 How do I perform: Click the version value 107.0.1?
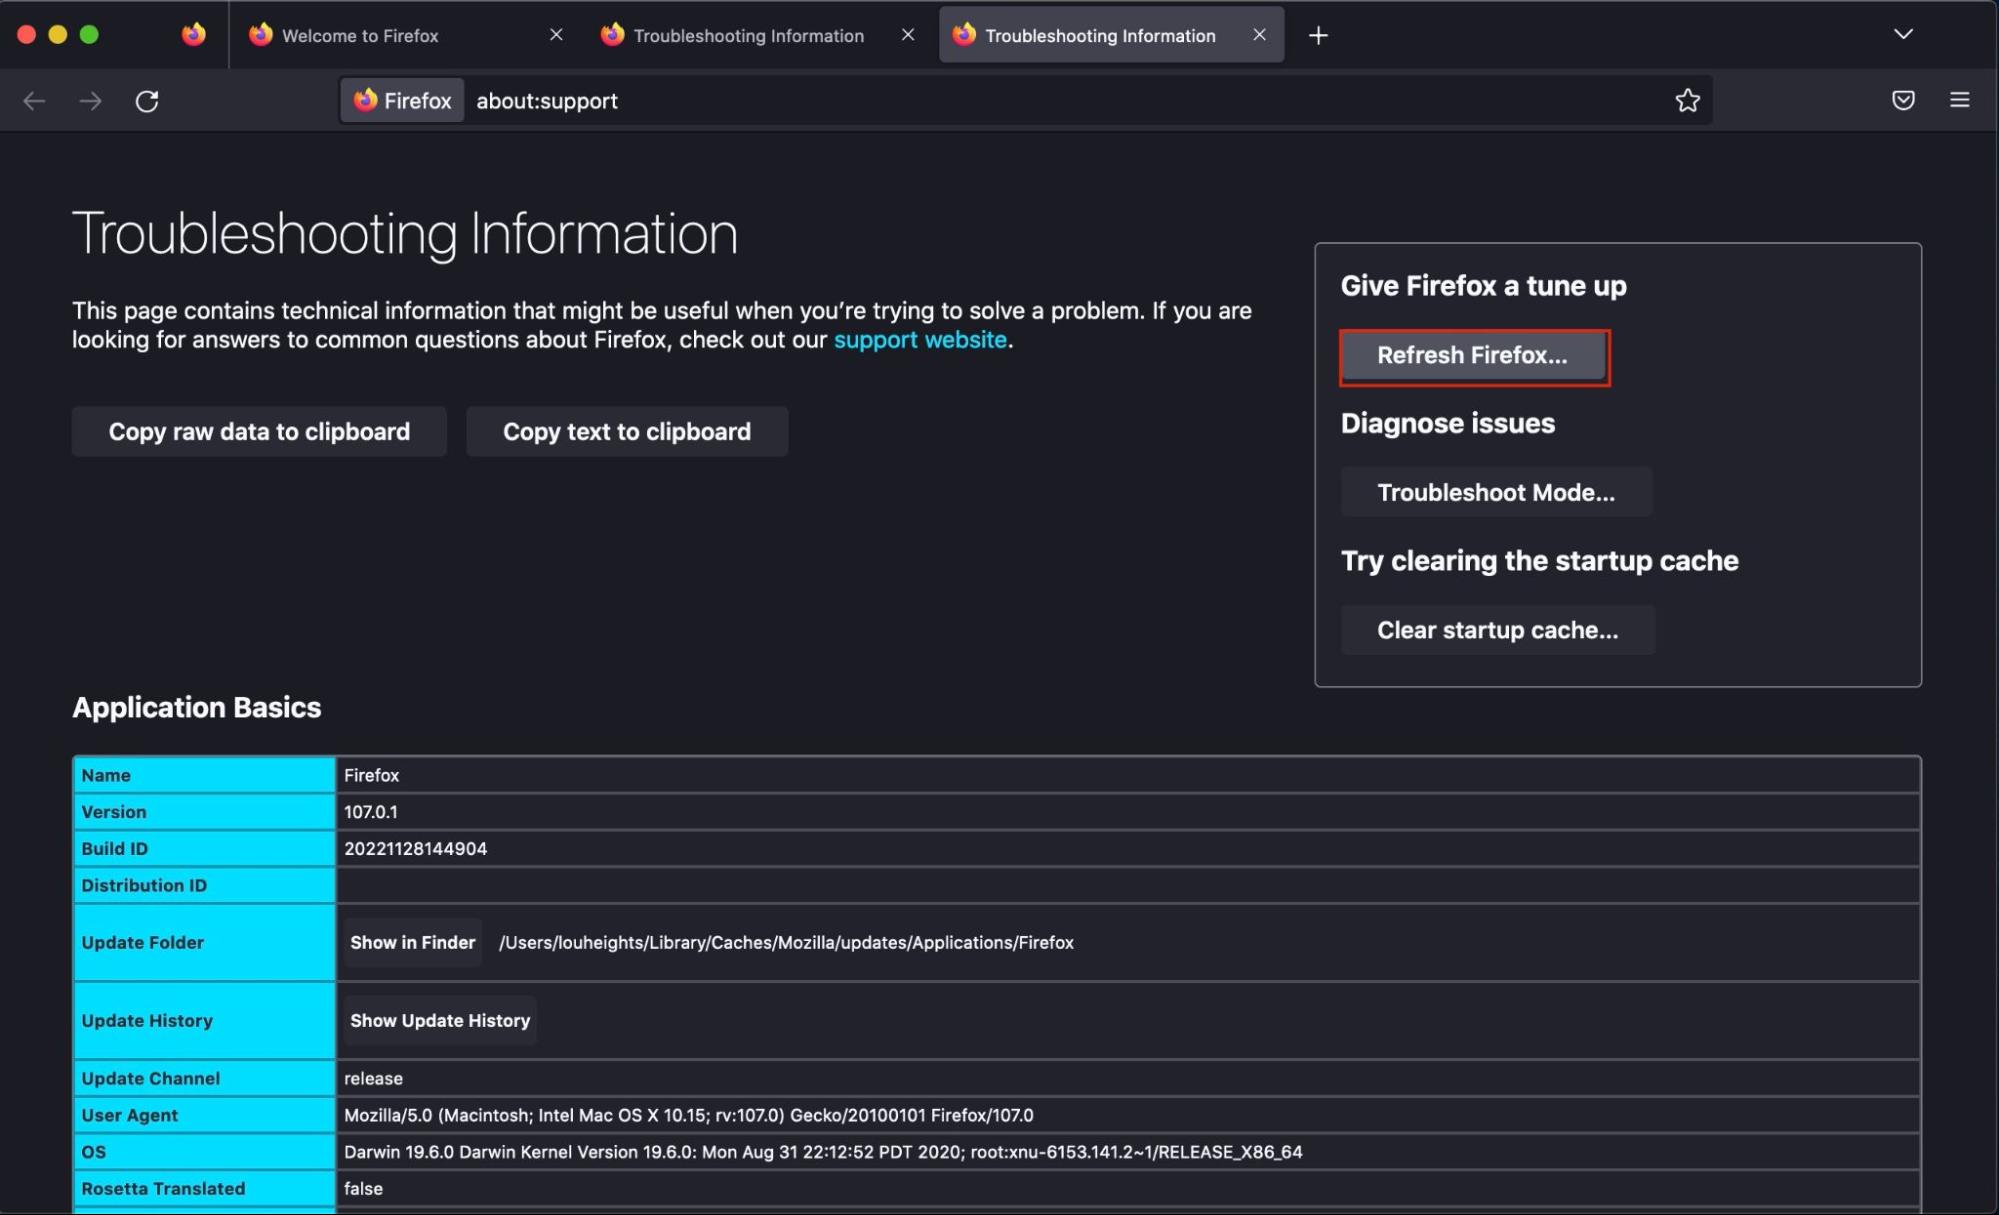[x=371, y=812]
